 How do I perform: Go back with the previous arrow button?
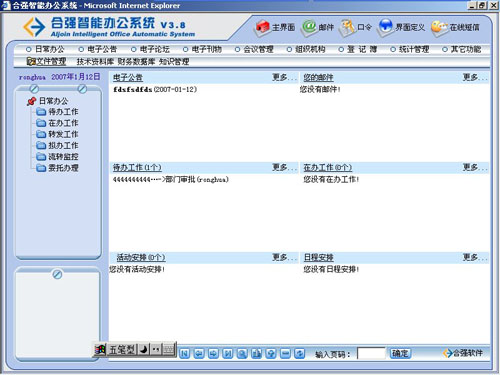coord(199,353)
